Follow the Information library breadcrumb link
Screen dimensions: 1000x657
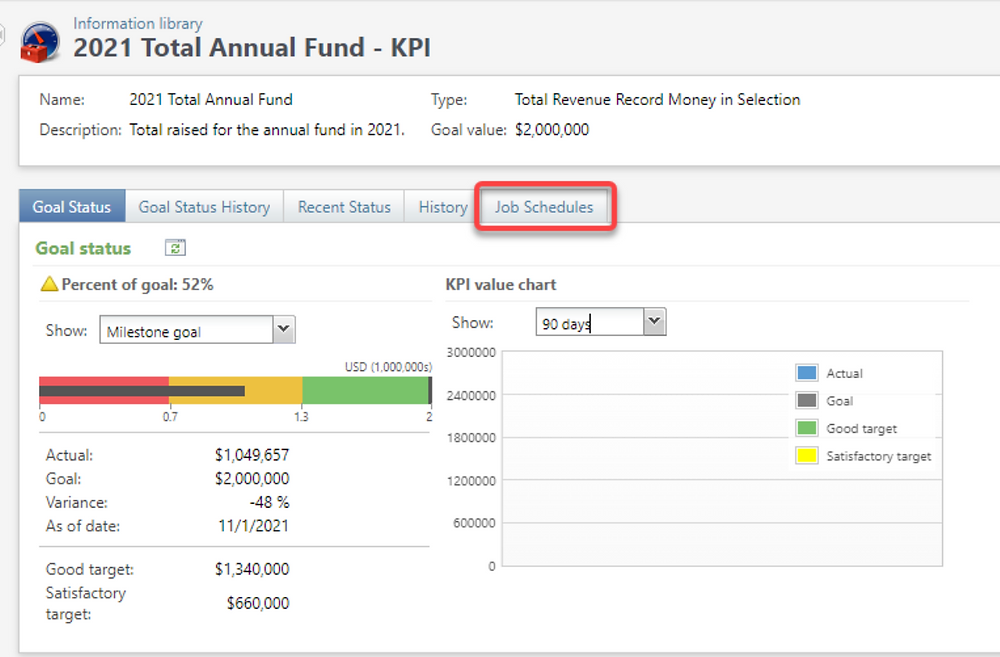tap(137, 23)
